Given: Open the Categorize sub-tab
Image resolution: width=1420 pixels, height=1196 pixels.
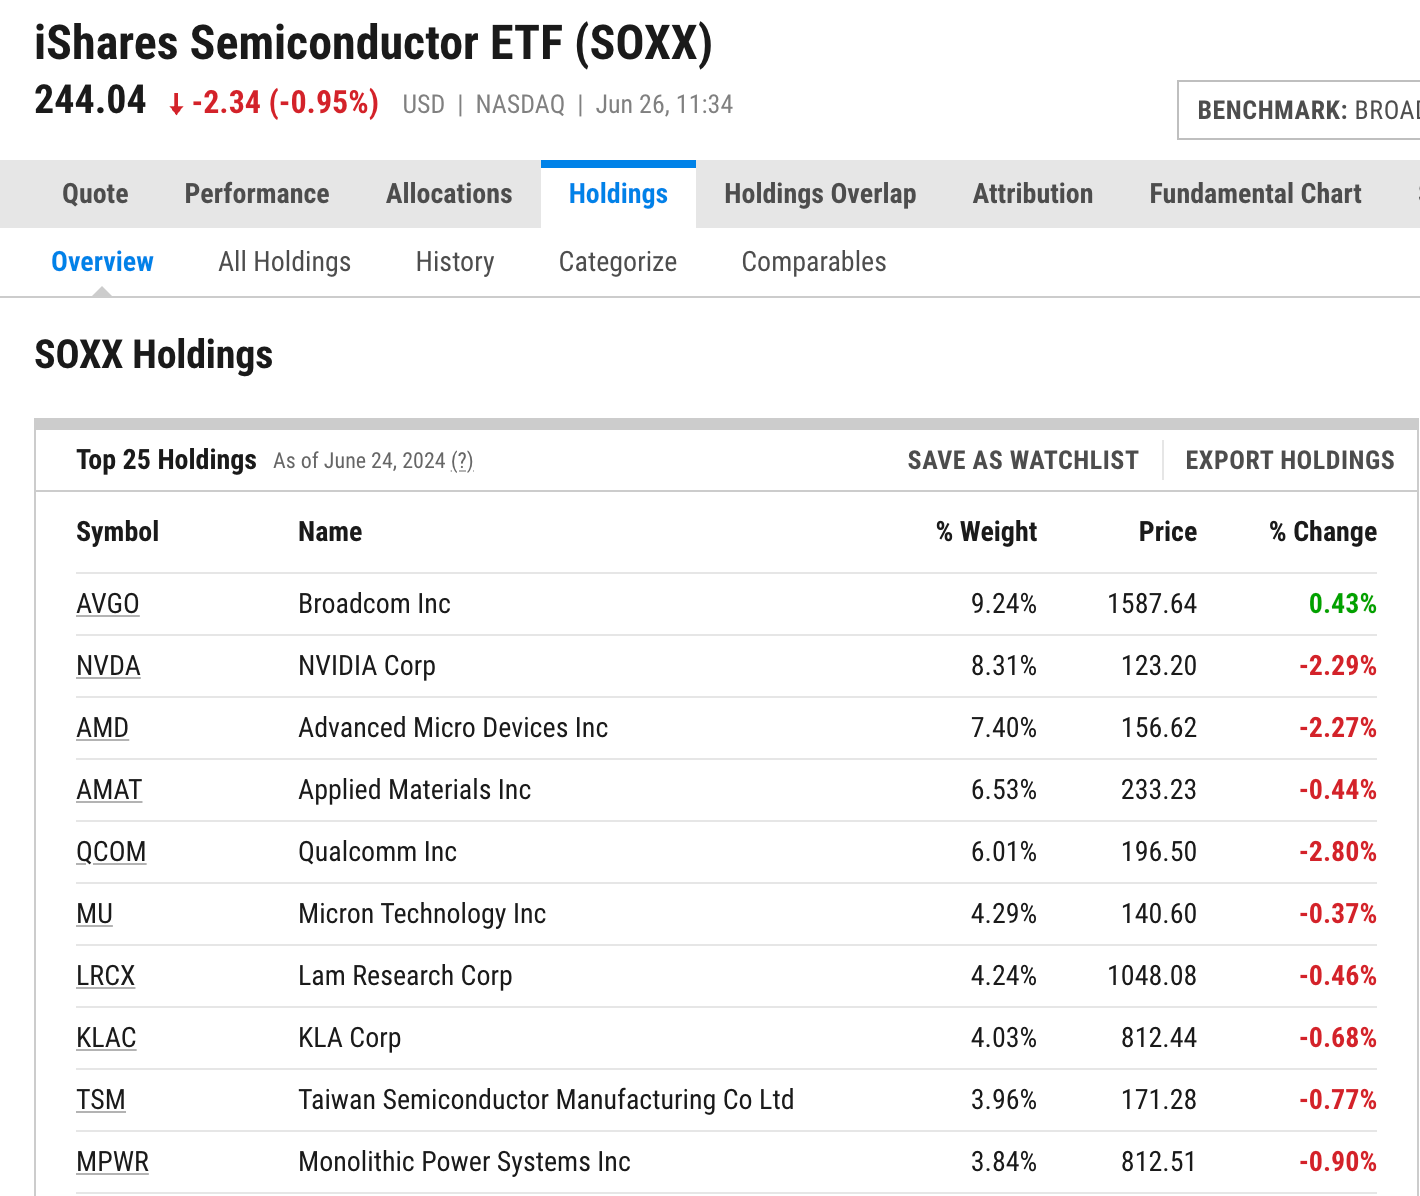Looking at the screenshot, I should coord(618,262).
